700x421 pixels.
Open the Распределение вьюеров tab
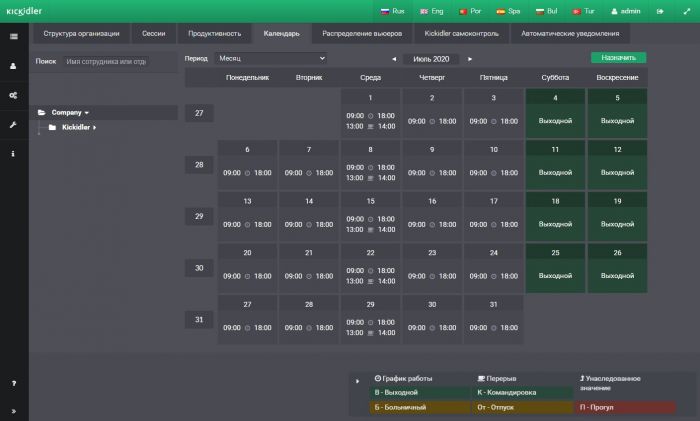[362, 33]
